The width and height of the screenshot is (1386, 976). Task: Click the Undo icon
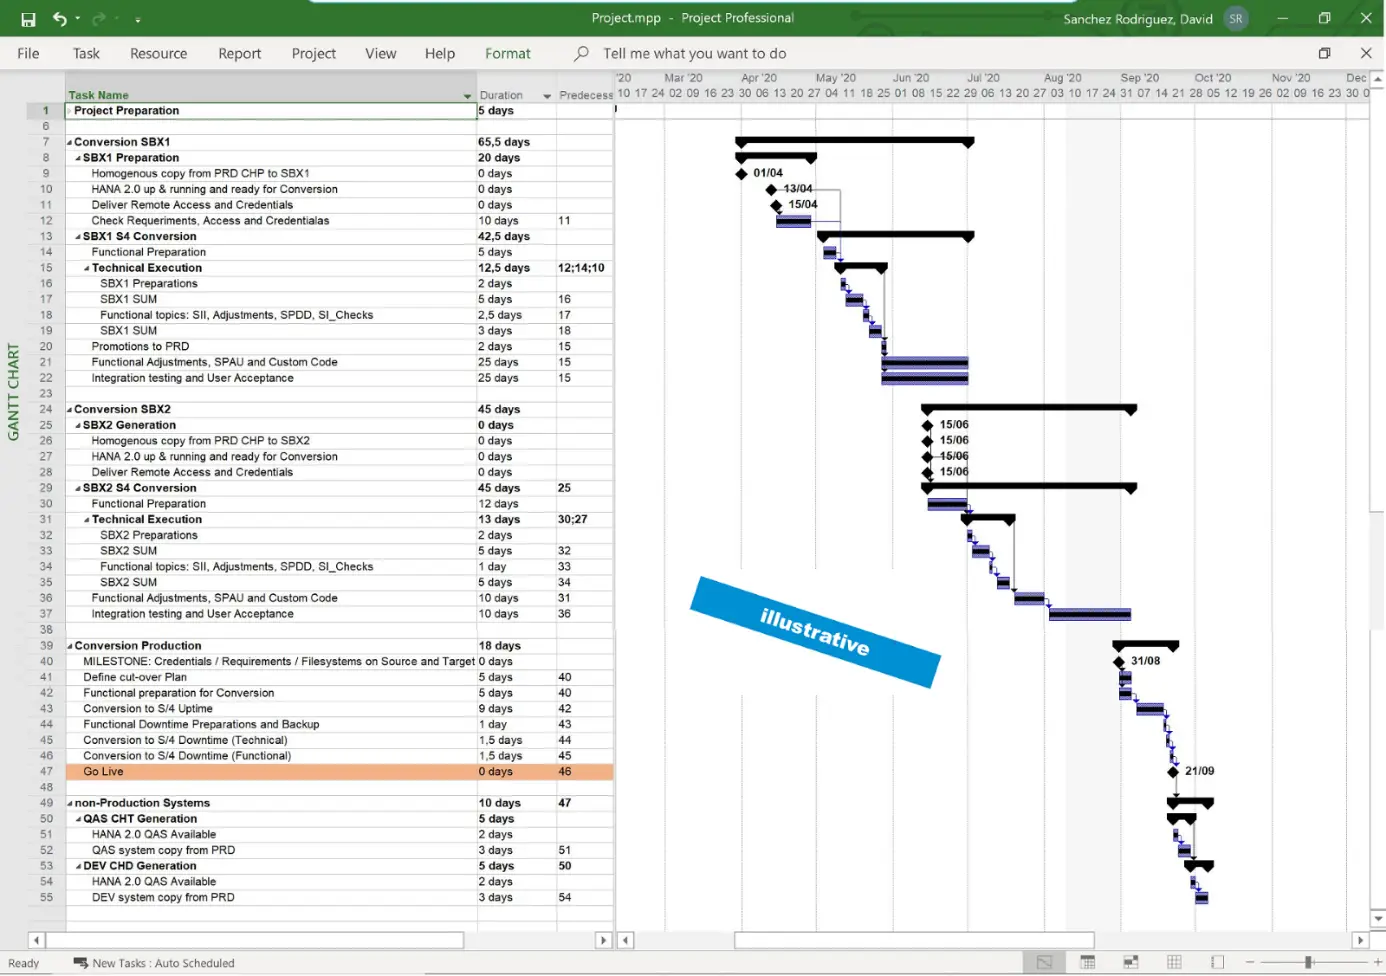[62, 19]
